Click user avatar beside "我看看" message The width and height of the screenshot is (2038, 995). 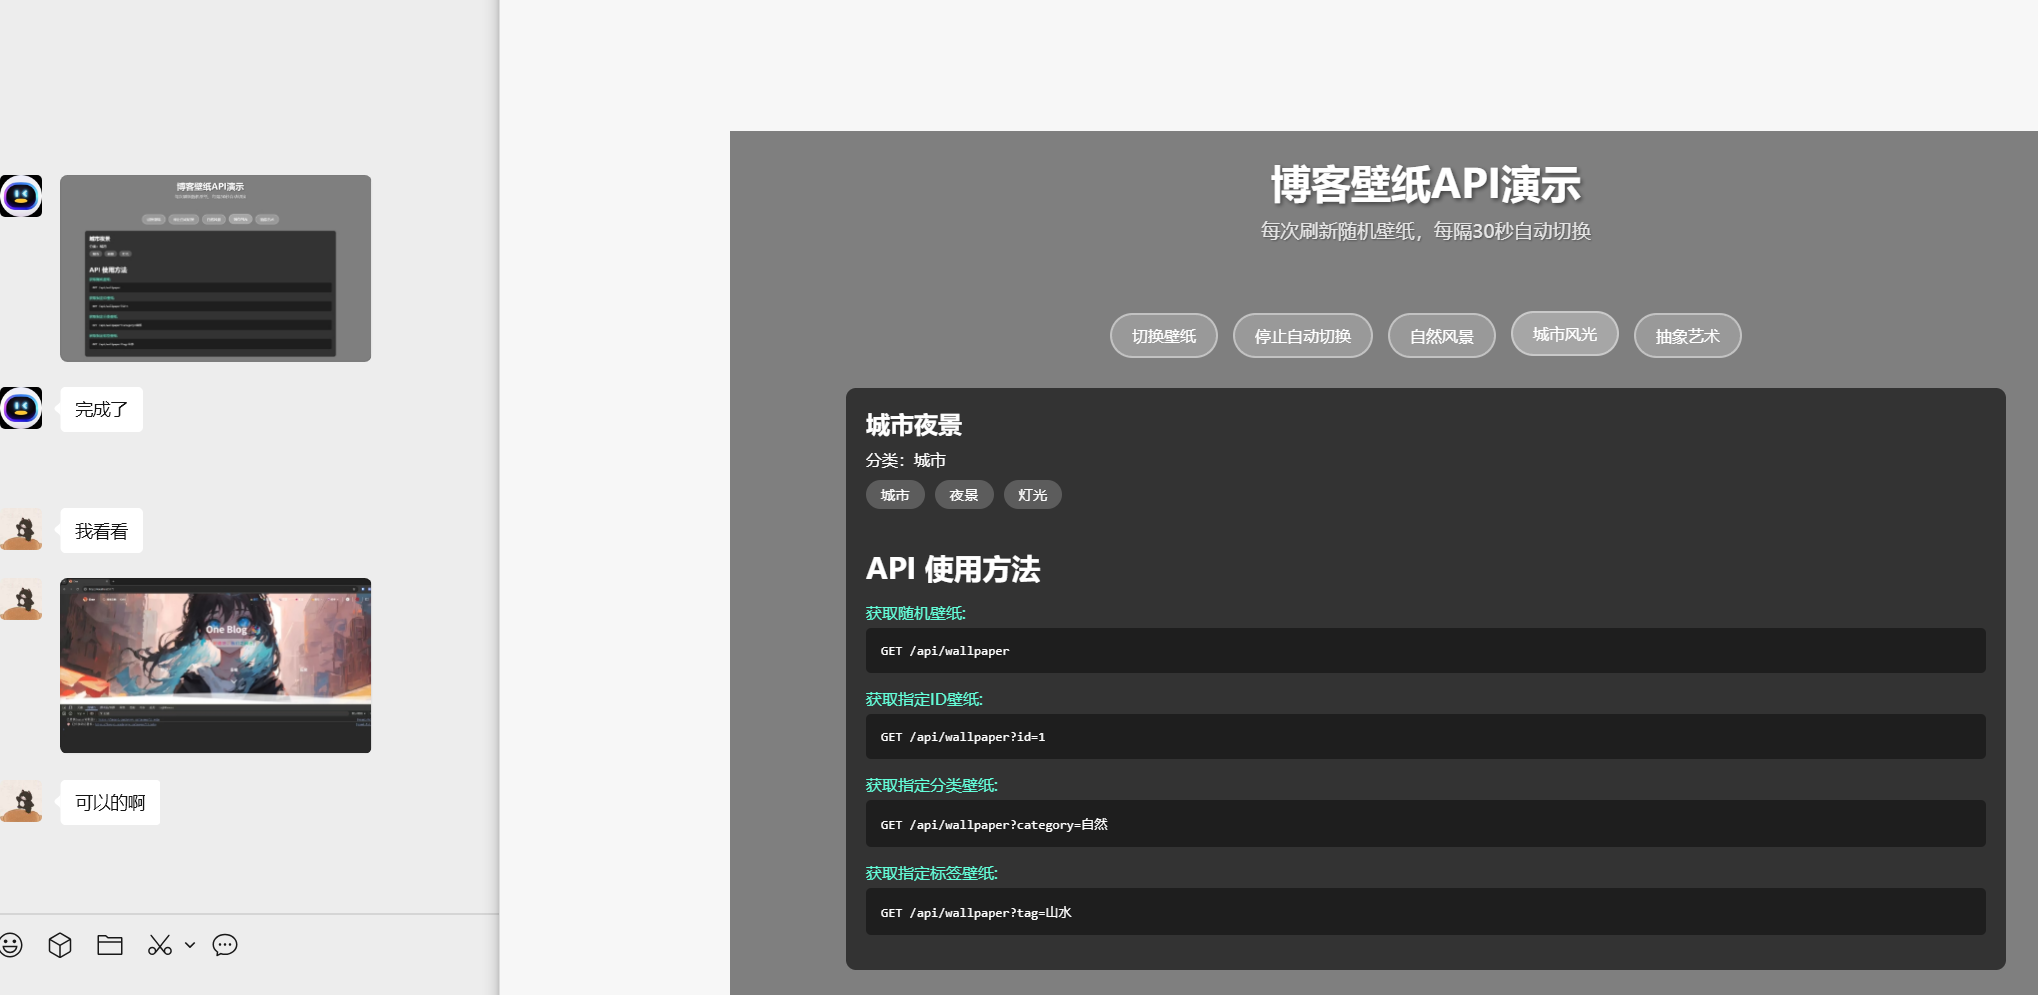pos(21,529)
